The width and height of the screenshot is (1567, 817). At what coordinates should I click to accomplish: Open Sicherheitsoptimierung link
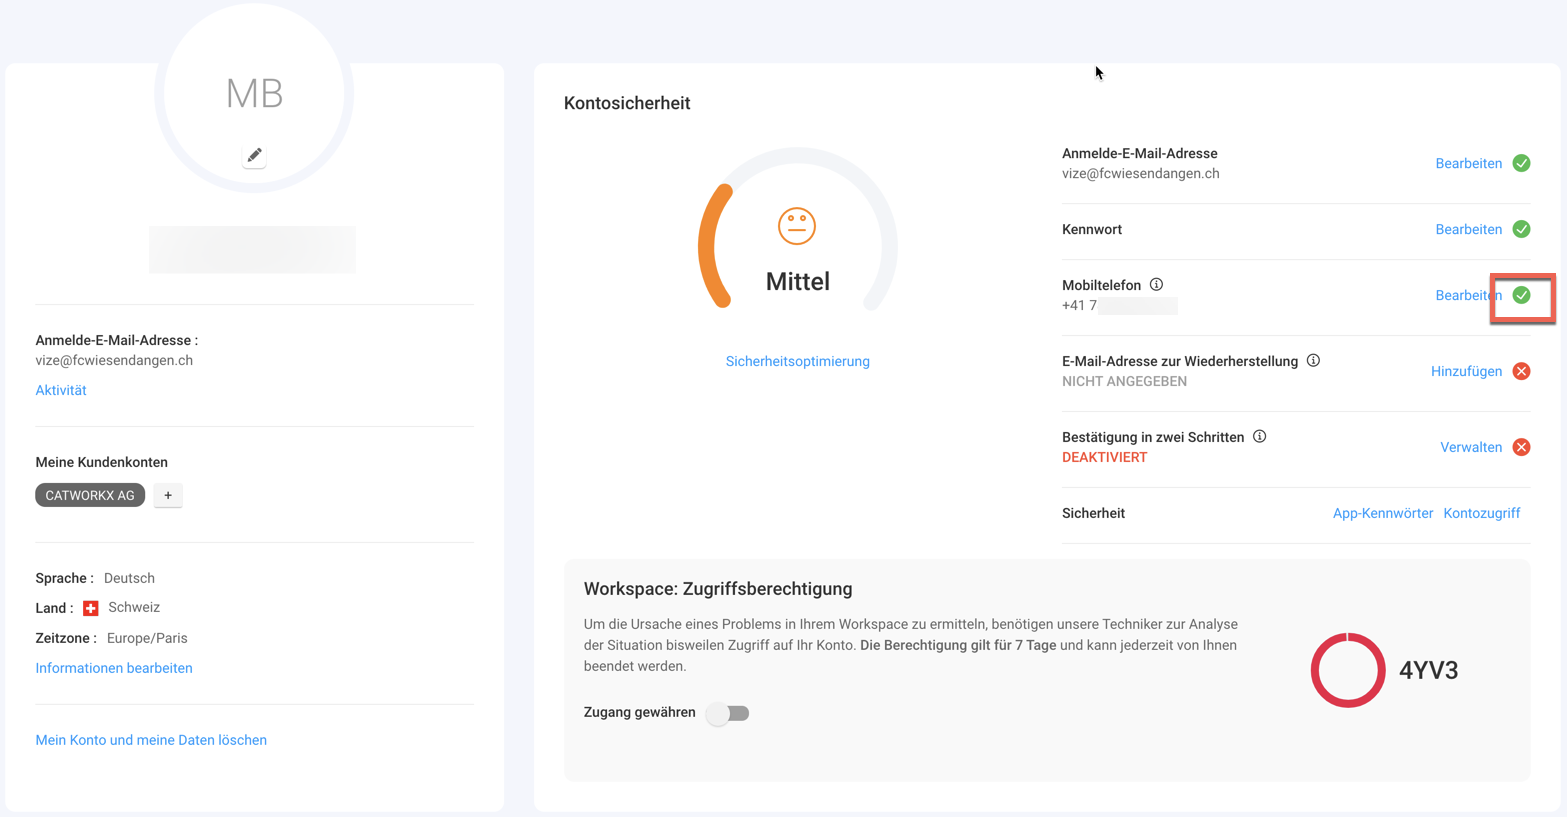(797, 361)
